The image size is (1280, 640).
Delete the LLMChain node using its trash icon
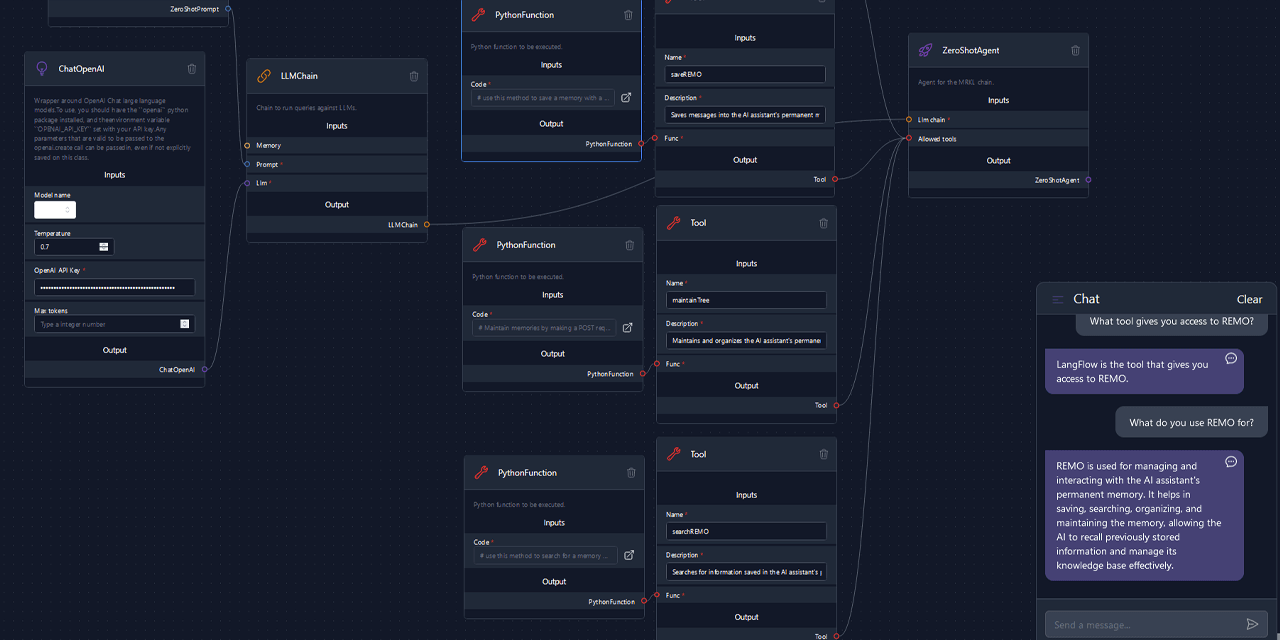click(413, 75)
